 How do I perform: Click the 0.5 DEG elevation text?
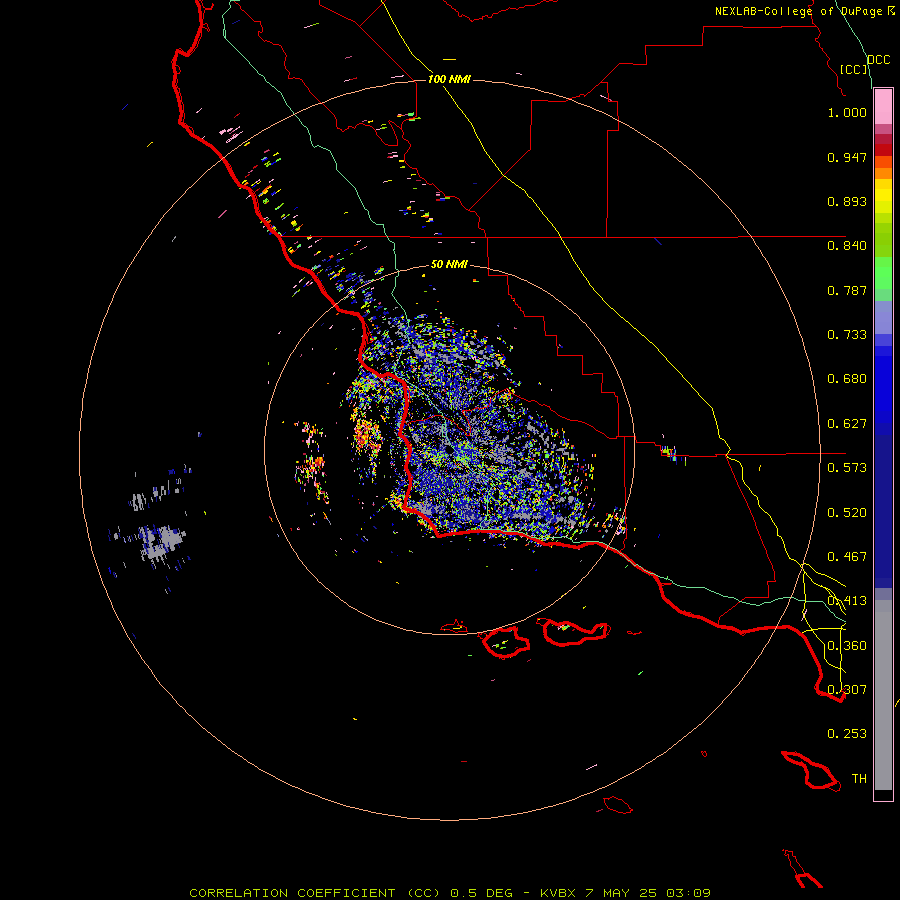click(x=483, y=893)
